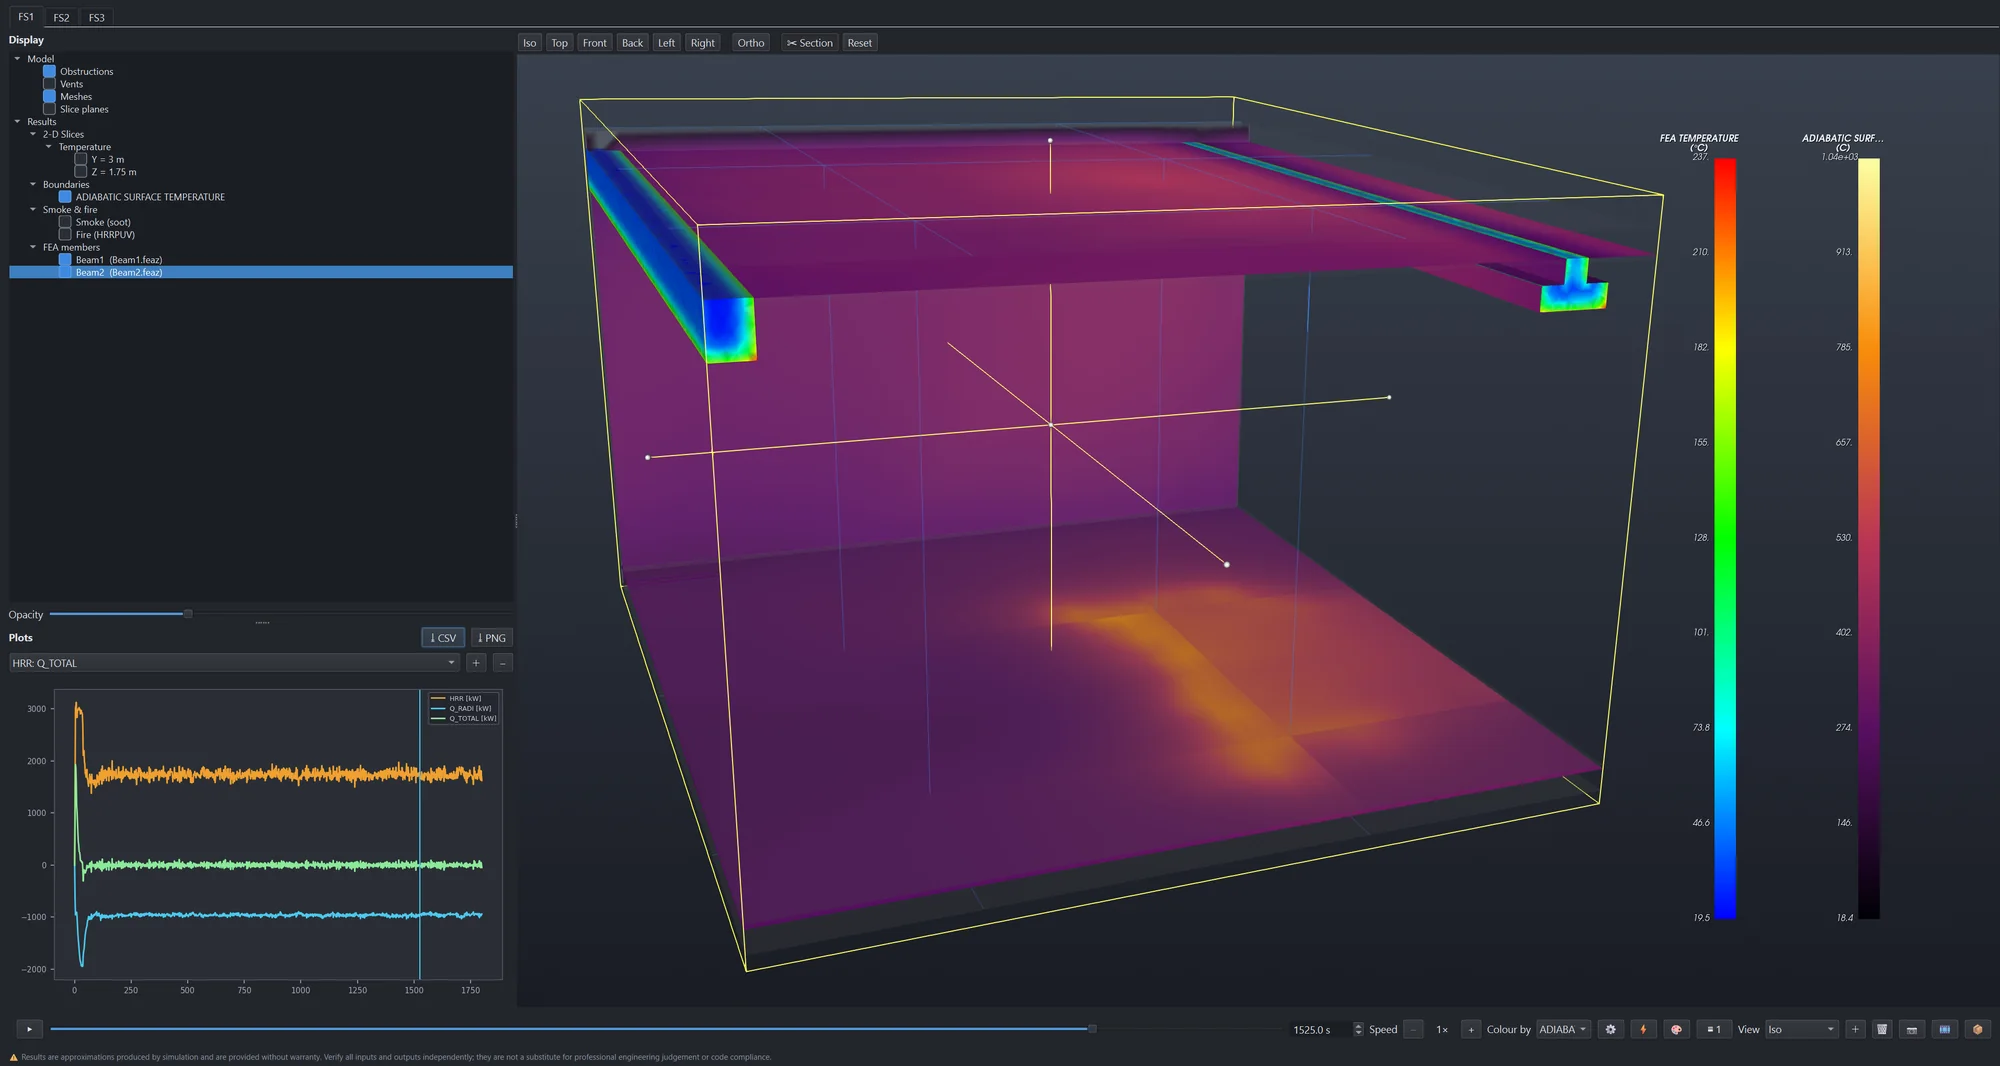
Task: Switch to Left camera view
Action: coord(666,43)
